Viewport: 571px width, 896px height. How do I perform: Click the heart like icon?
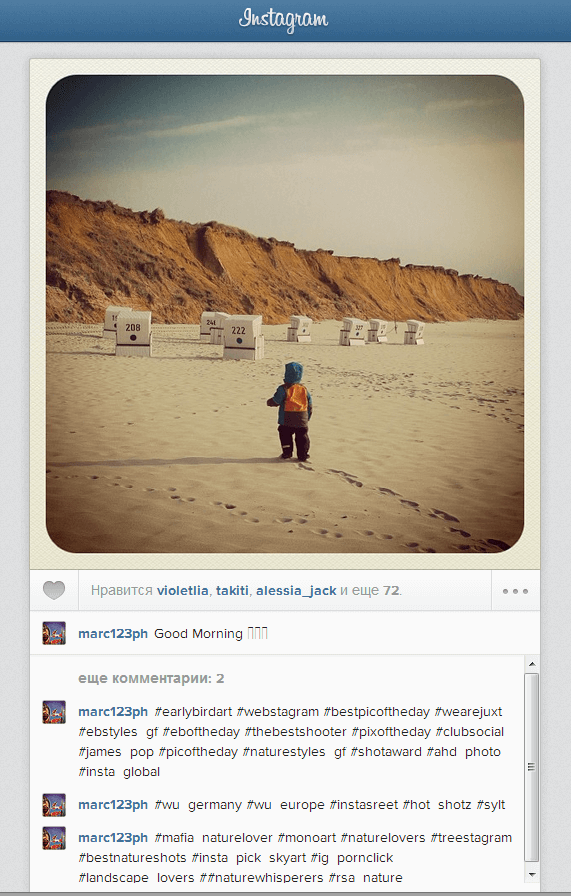(54, 590)
